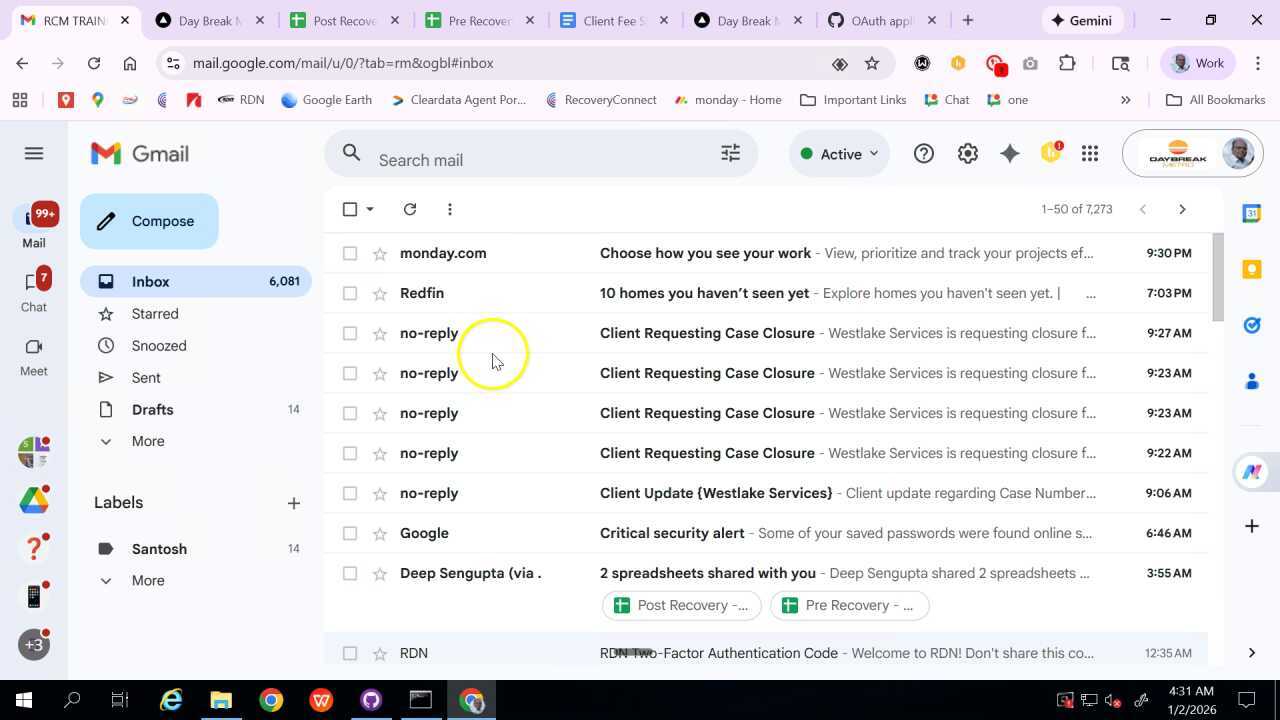
Task: Check the Deep Sengupta email checkbox
Action: click(350, 573)
